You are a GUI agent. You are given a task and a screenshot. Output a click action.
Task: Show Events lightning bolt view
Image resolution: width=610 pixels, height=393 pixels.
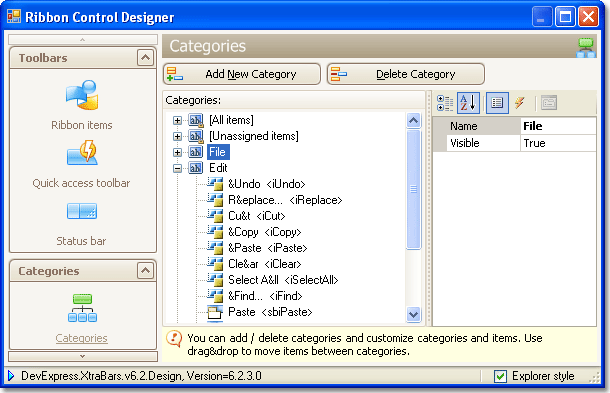point(520,103)
